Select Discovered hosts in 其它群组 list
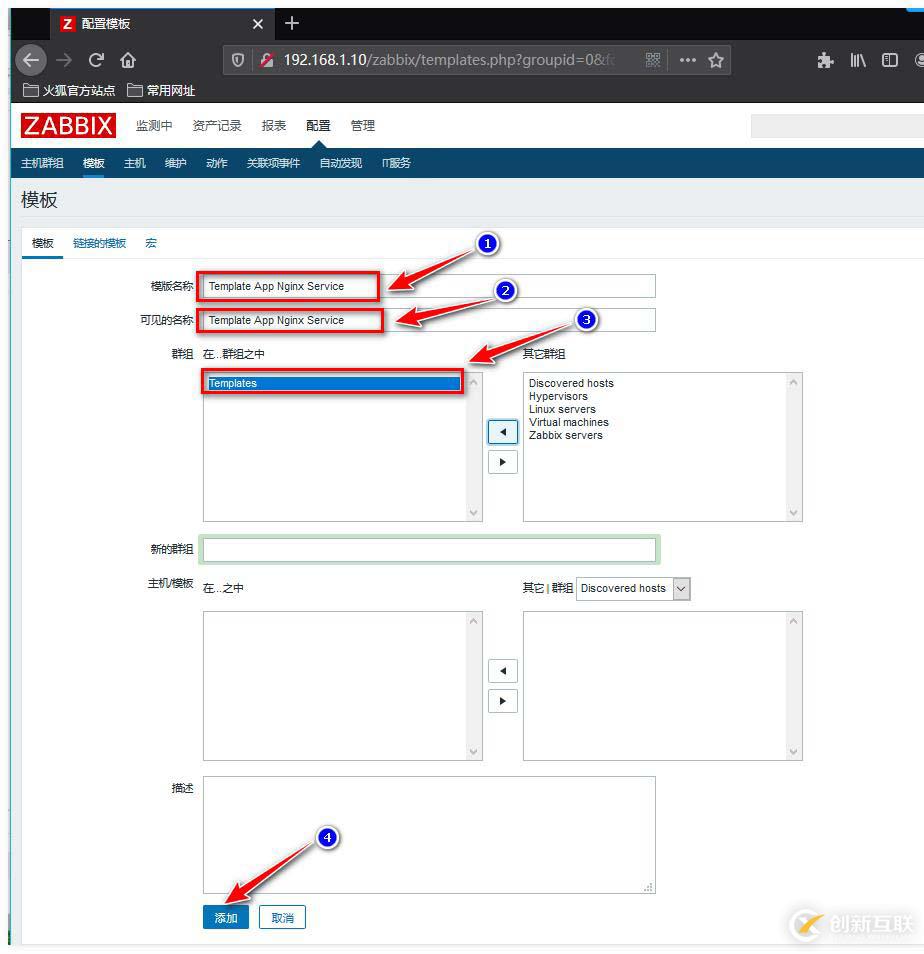 pos(571,383)
